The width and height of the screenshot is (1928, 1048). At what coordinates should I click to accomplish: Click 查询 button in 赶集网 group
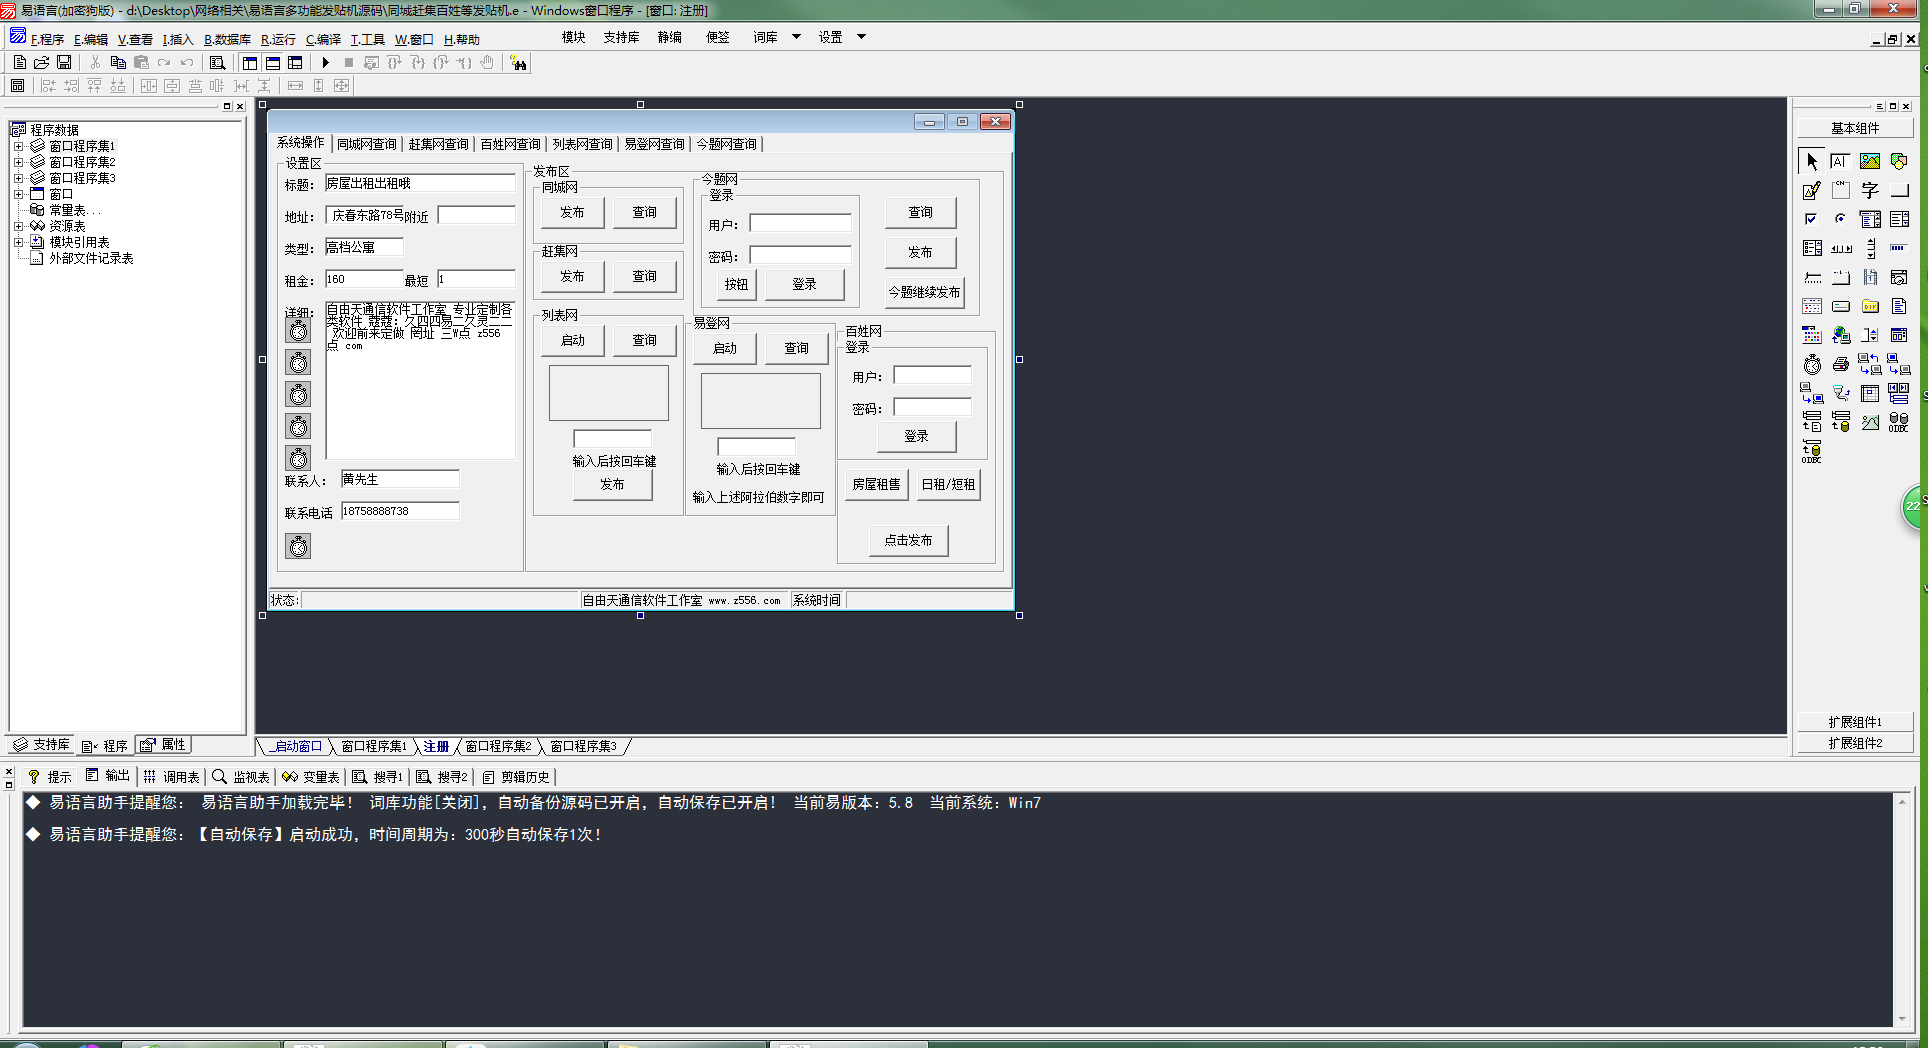tap(644, 276)
